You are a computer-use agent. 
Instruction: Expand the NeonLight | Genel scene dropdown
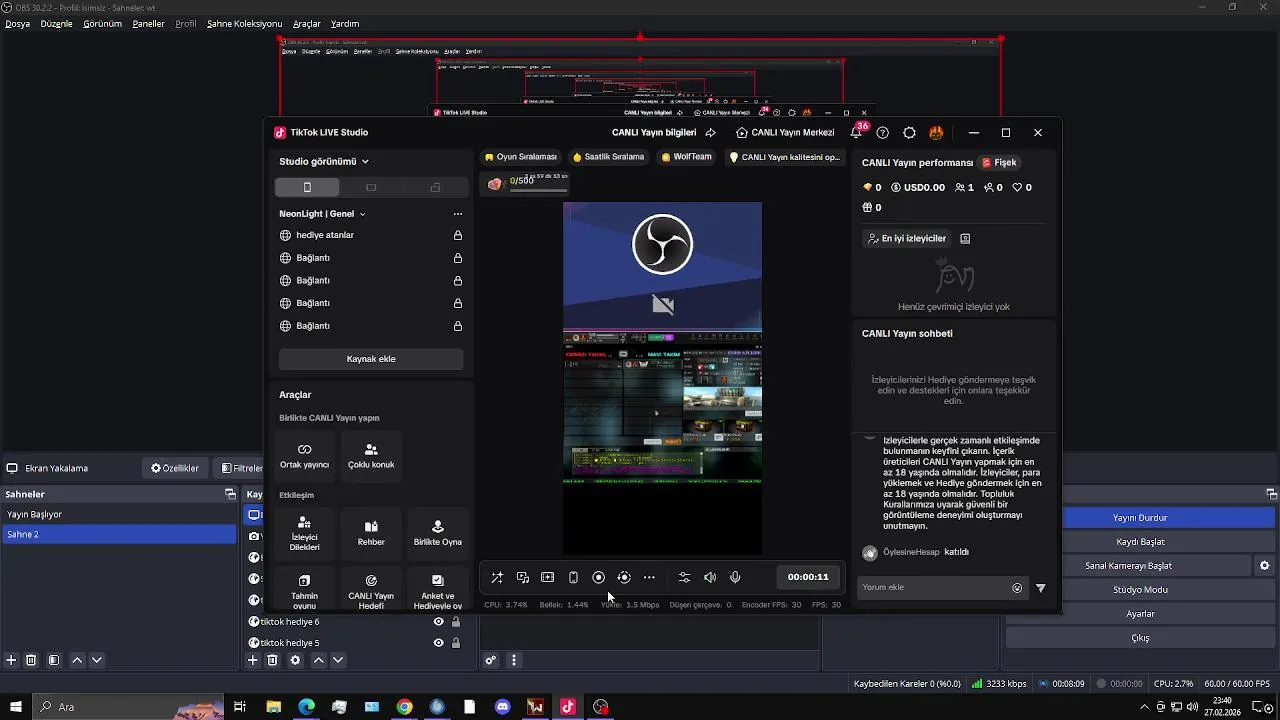322,214
